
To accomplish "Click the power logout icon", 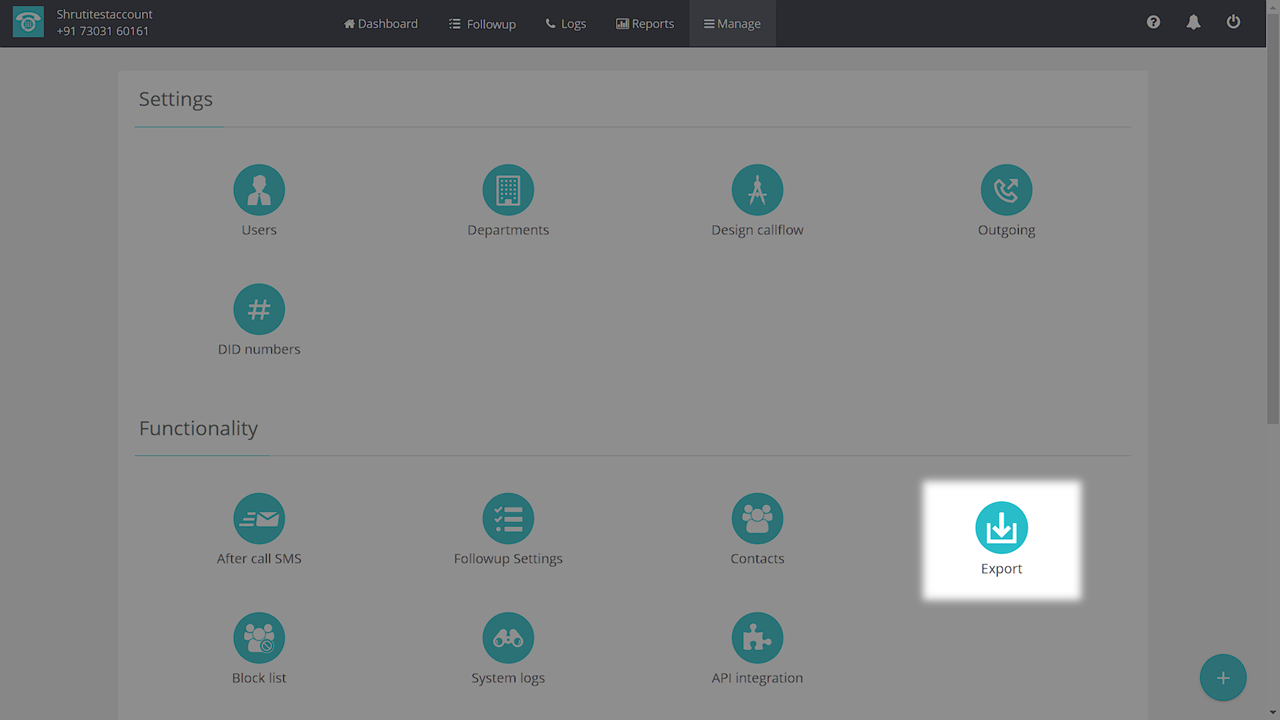I will pyautogui.click(x=1233, y=22).
